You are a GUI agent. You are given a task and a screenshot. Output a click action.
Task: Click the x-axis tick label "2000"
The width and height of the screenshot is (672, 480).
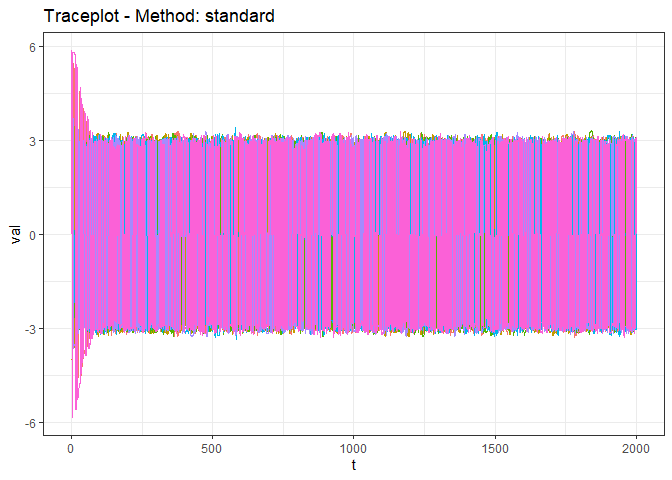tap(637, 446)
